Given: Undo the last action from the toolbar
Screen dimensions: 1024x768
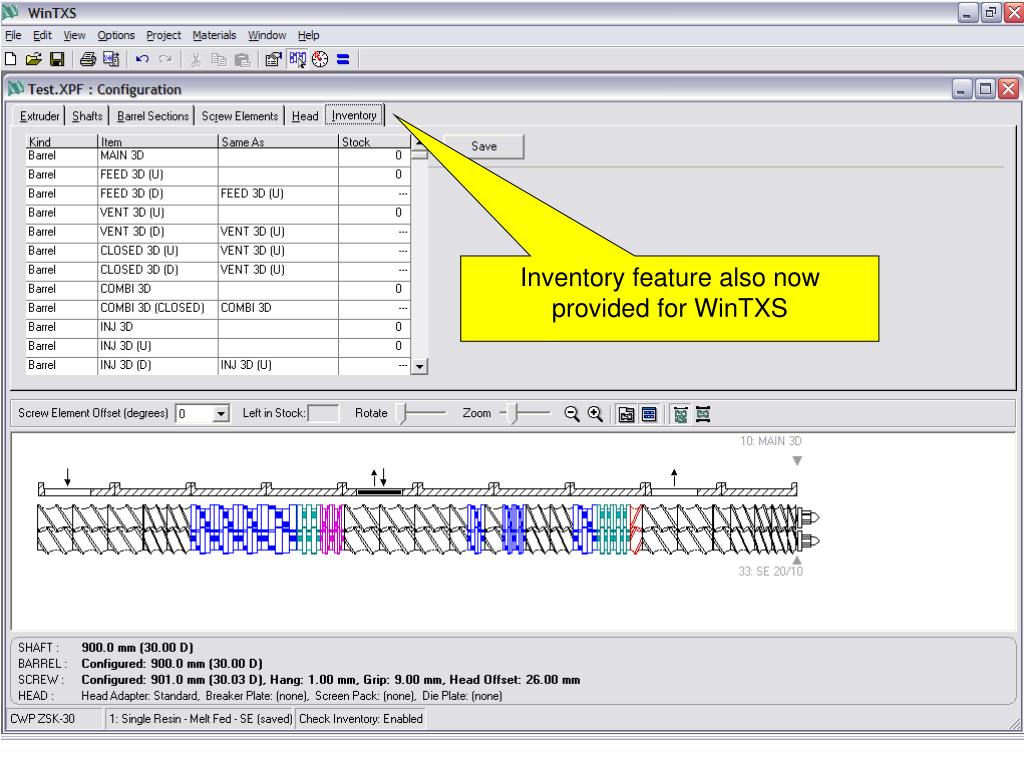Looking at the screenshot, I should click(x=142, y=59).
